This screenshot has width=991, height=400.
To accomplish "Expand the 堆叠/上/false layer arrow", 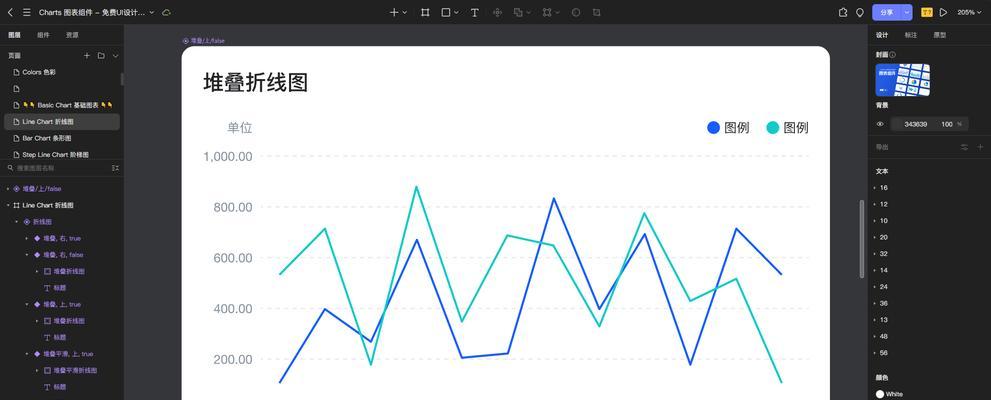I will pos(8,189).
